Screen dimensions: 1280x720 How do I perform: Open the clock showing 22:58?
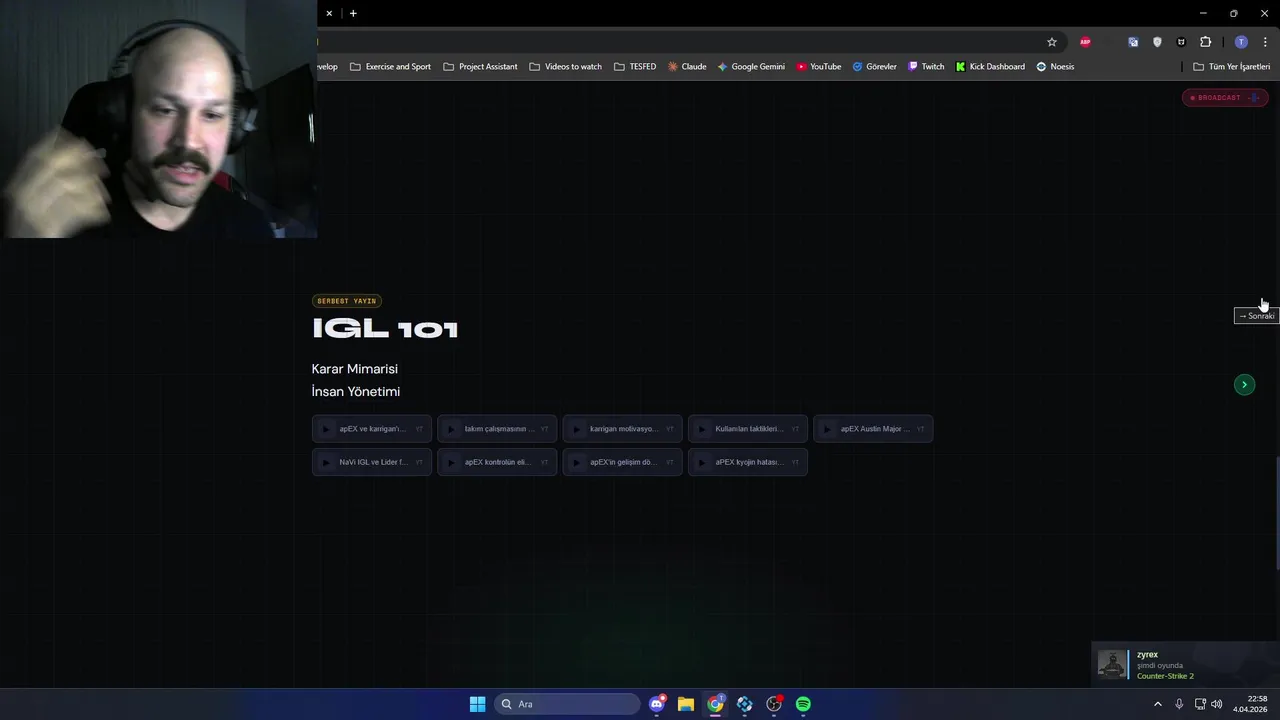[x=1250, y=704]
